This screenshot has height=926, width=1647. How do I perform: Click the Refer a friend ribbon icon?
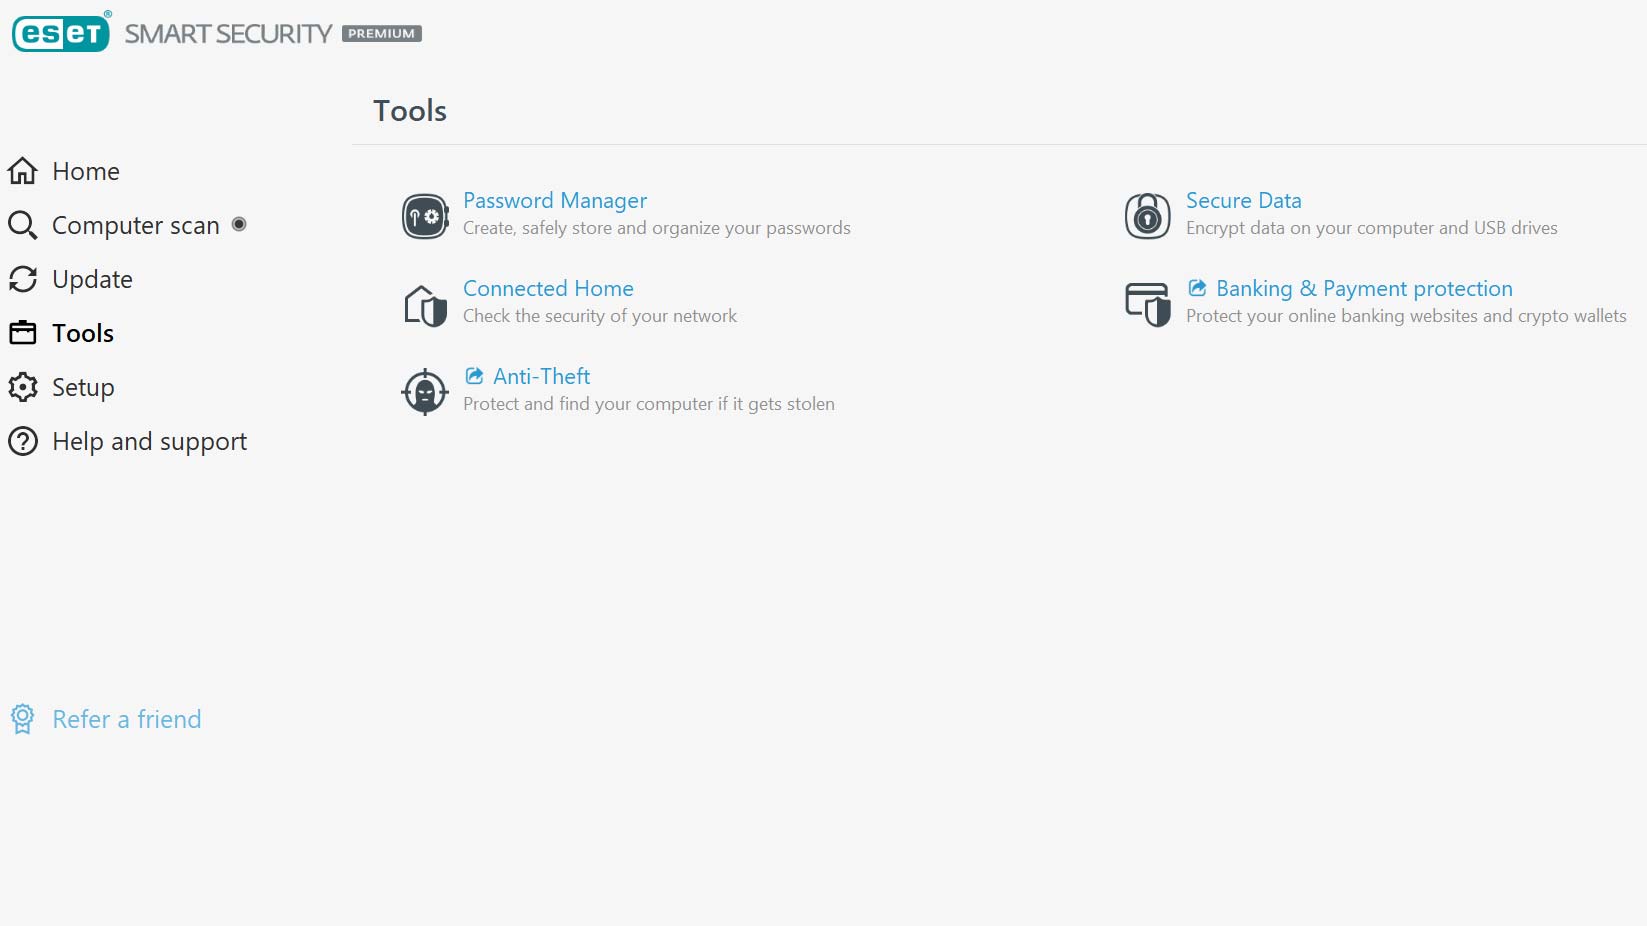pos(22,719)
